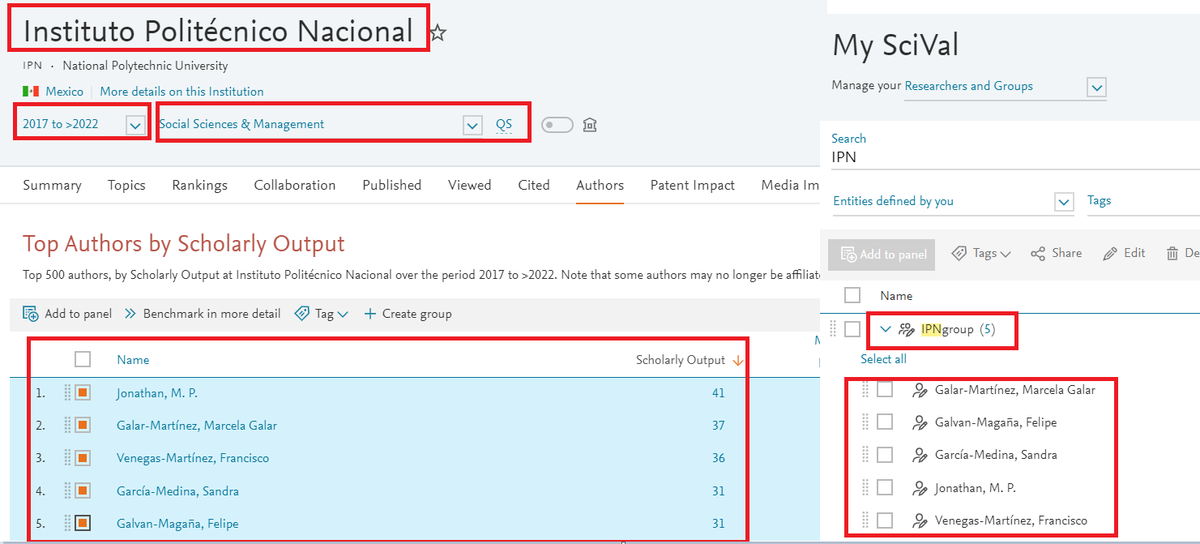
Task: Click researcher icon beside Jonathan, M. P. in IPNgroup
Action: point(920,488)
